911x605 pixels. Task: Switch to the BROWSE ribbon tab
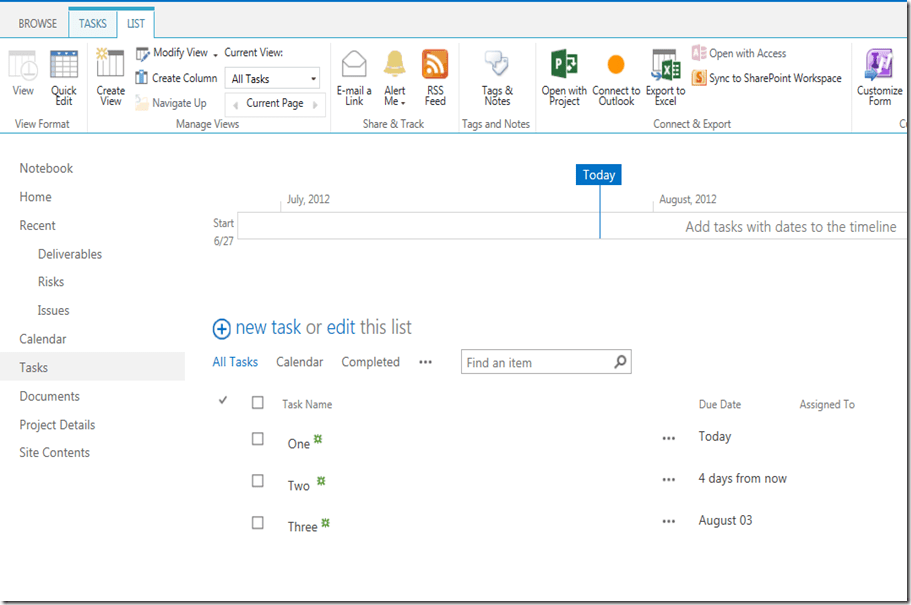pyautogui.click(x=38, y=23)
